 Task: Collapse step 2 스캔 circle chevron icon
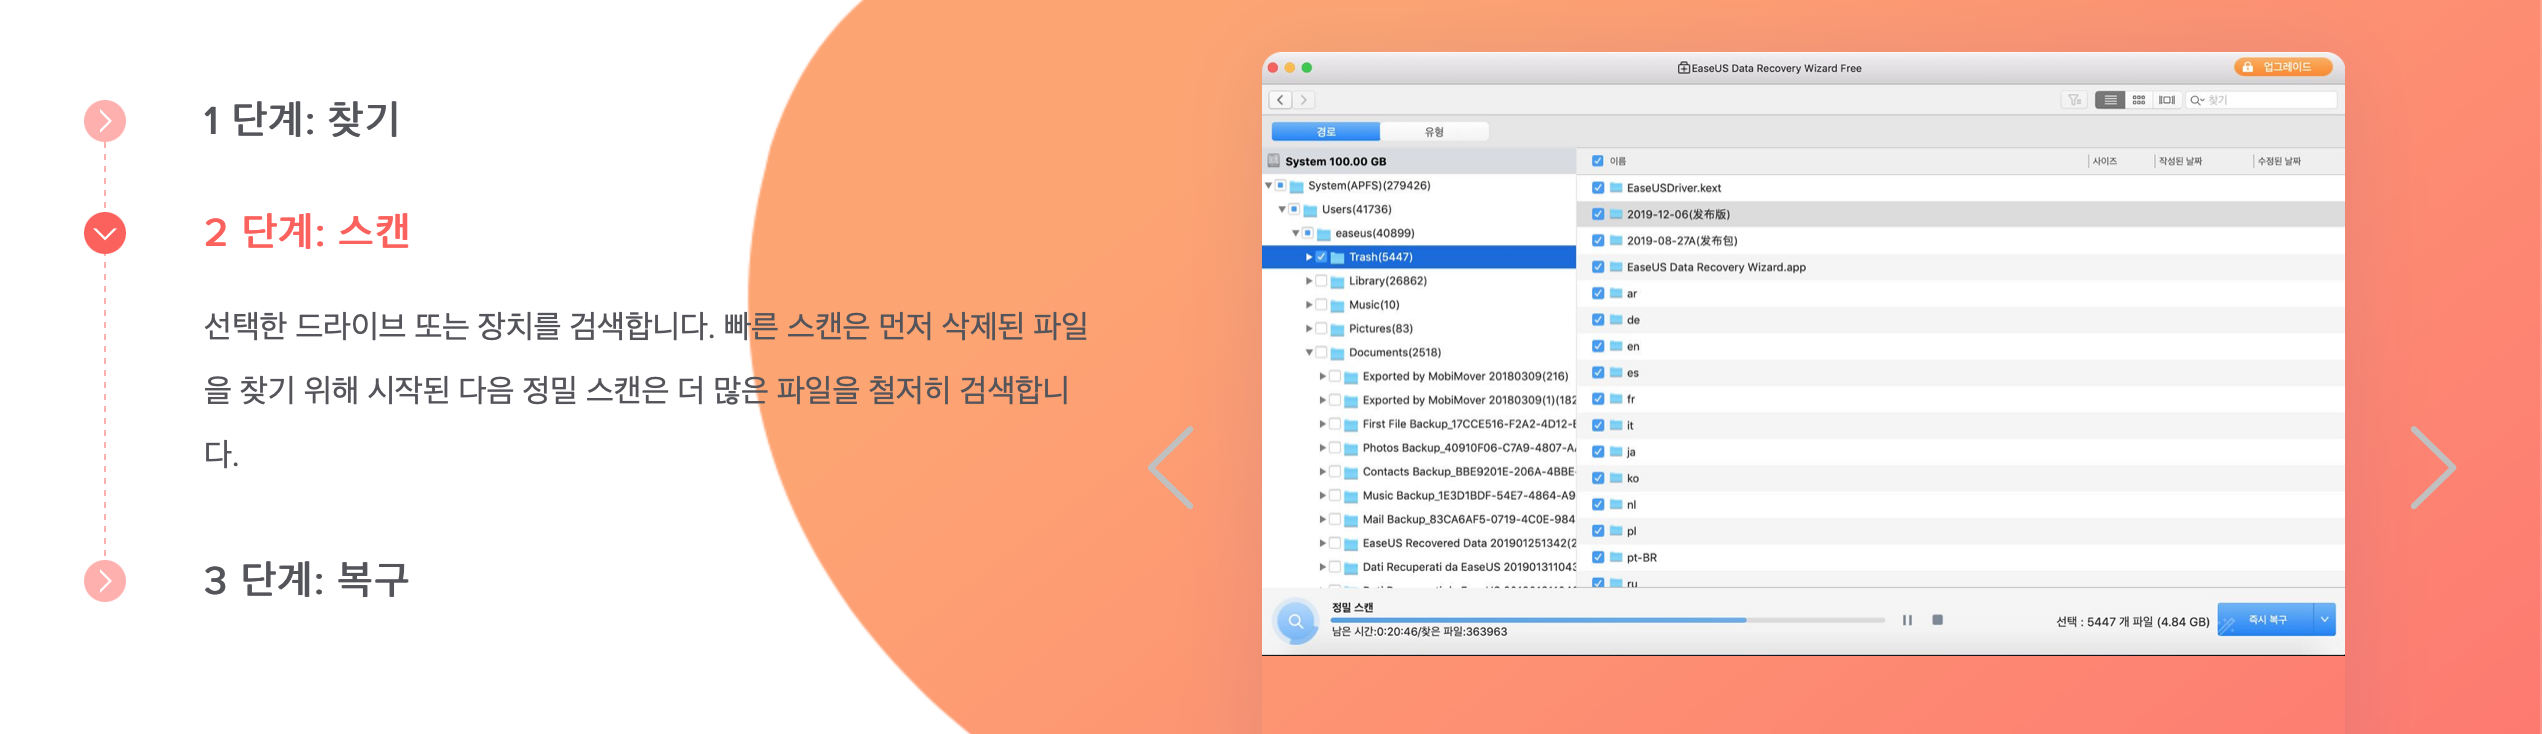pos(105,233)
